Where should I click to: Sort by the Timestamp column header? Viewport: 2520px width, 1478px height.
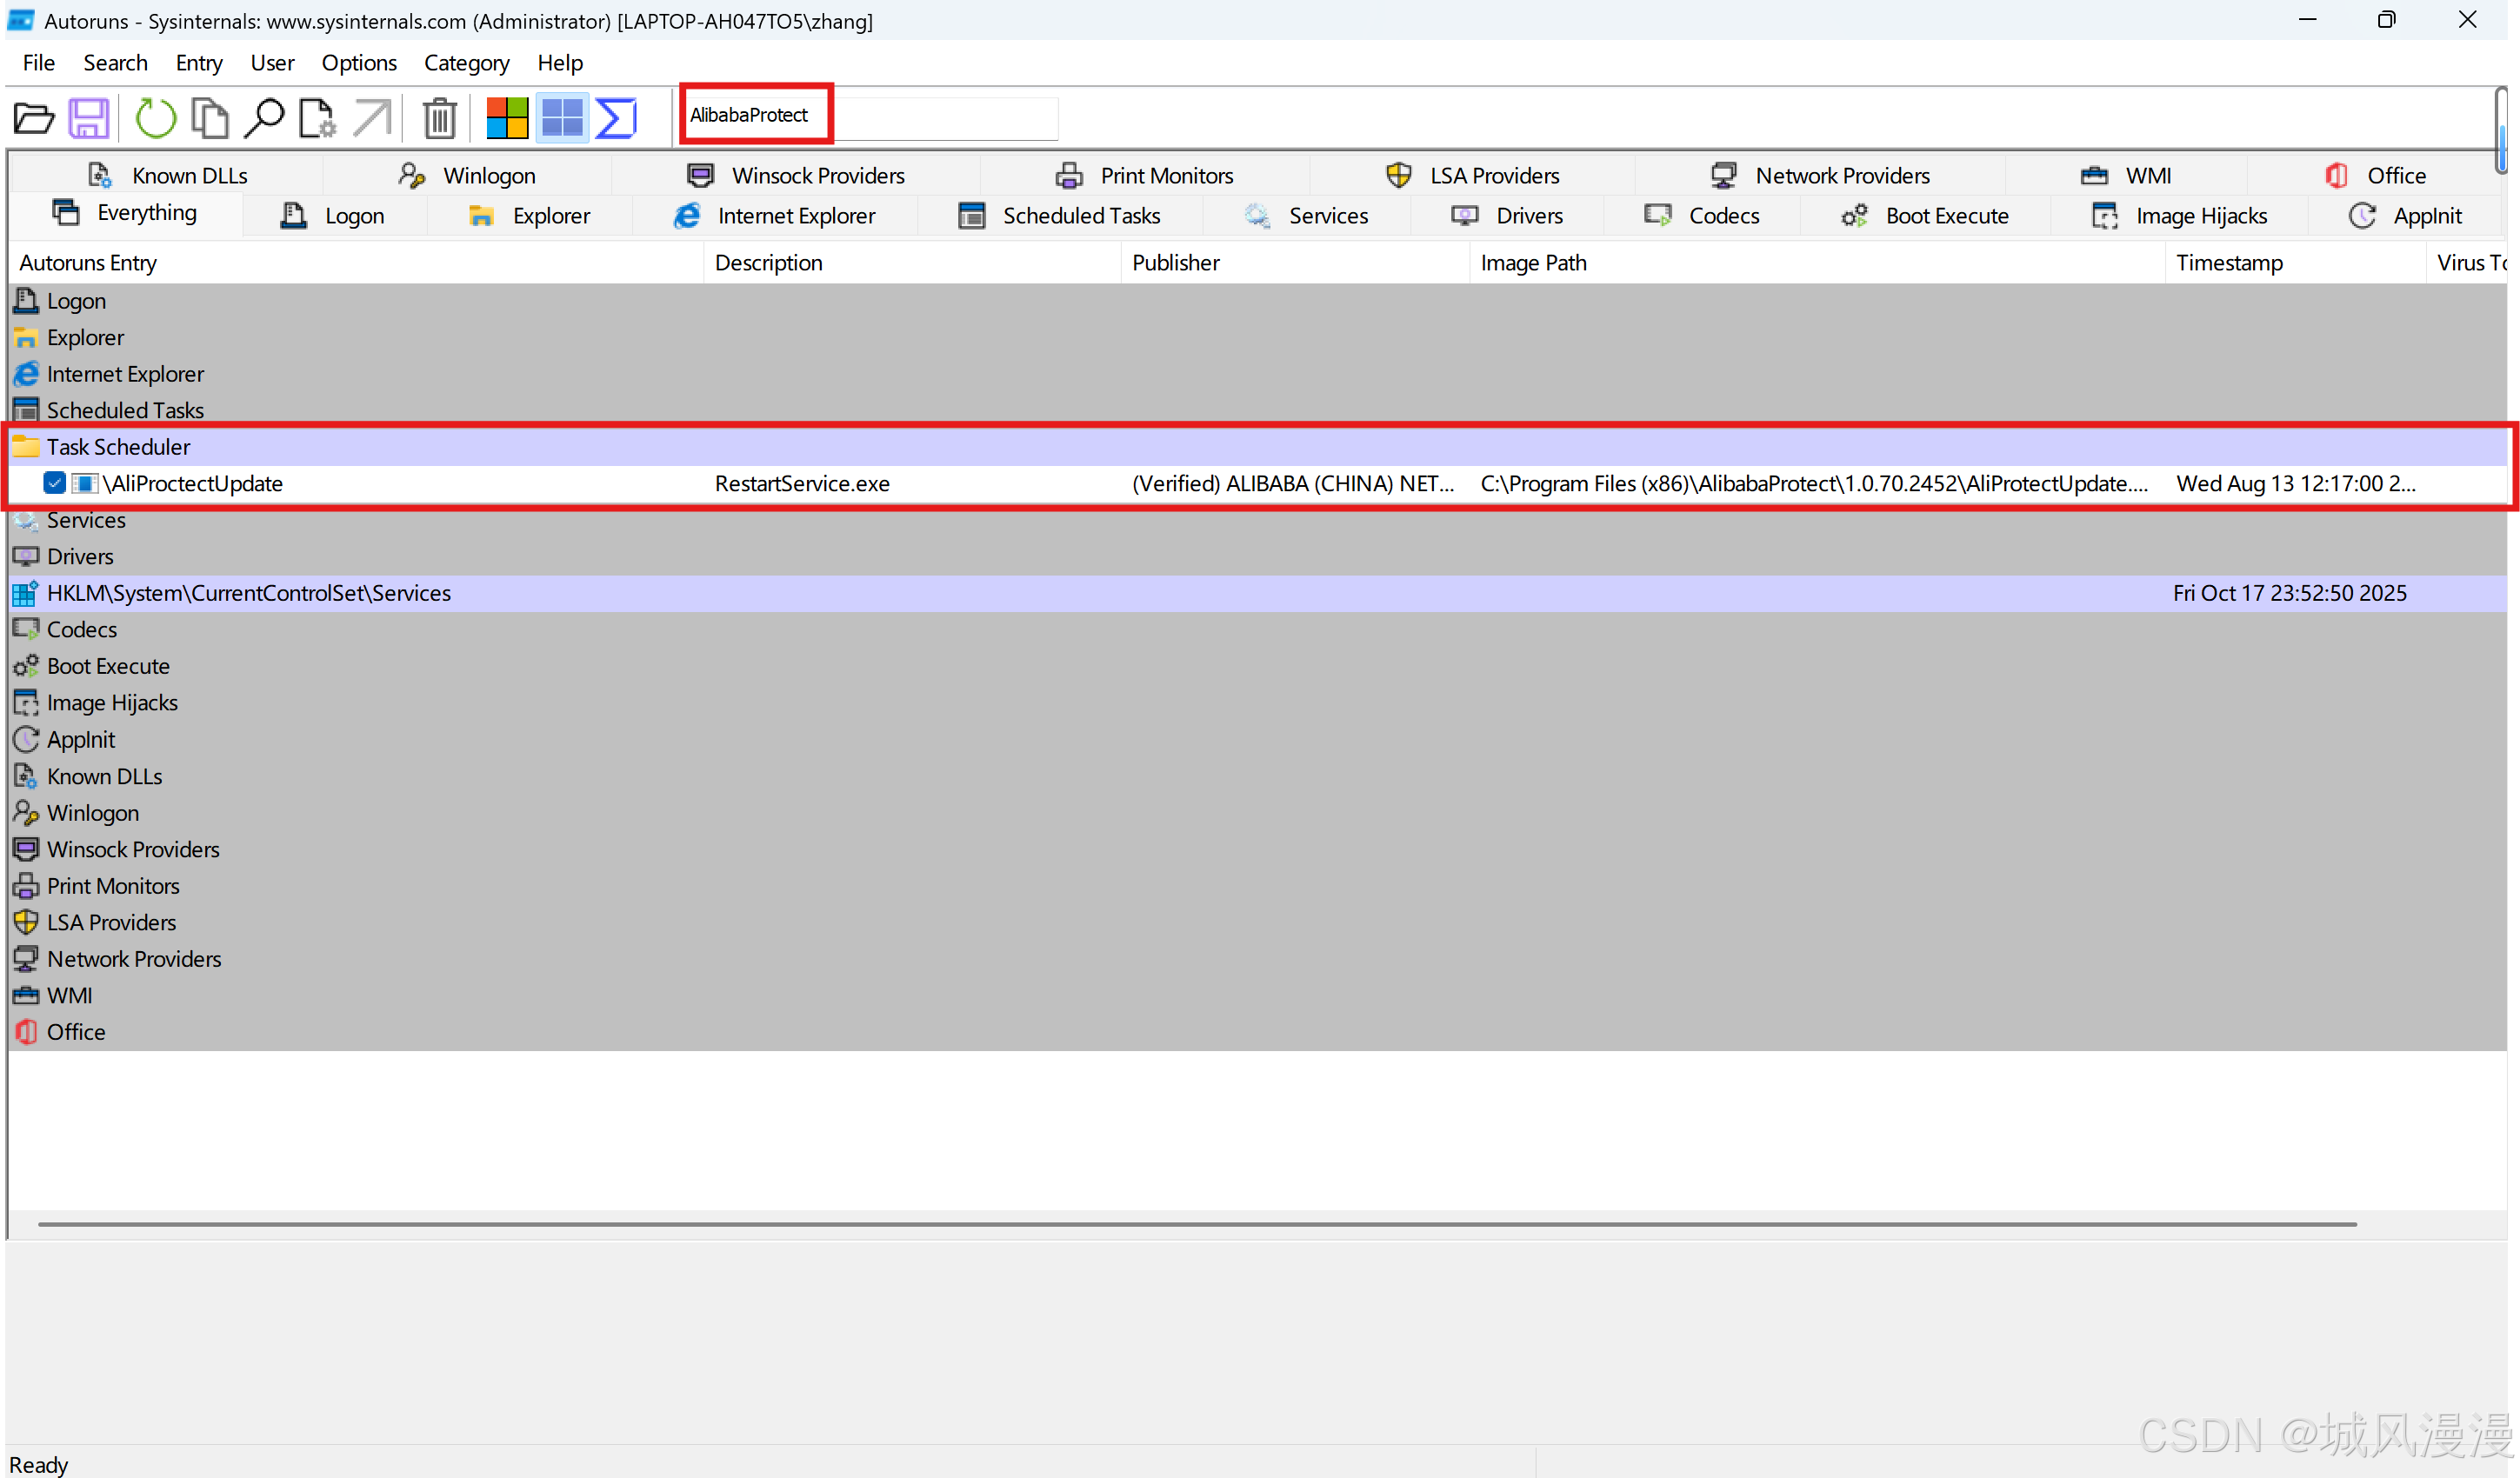2229,263
